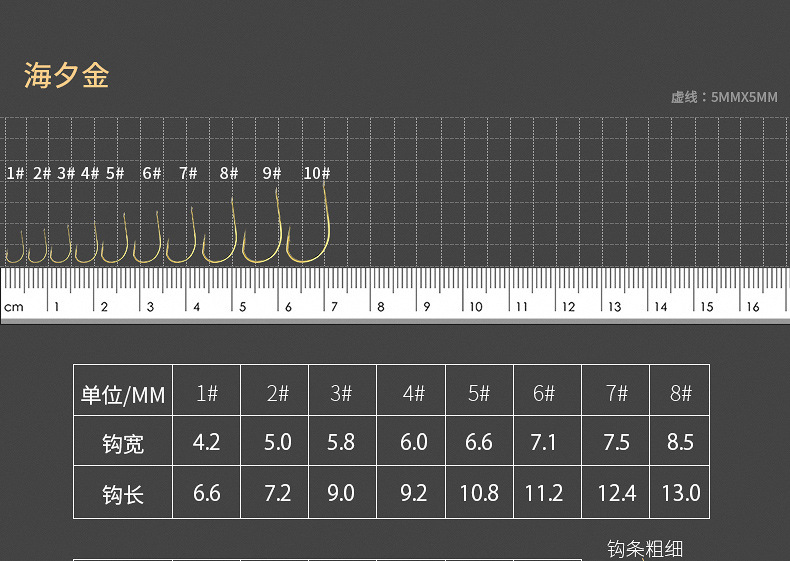Click the number 16 on the ruler
Viewport: 790px width, 561px height.
click(753, 306)
